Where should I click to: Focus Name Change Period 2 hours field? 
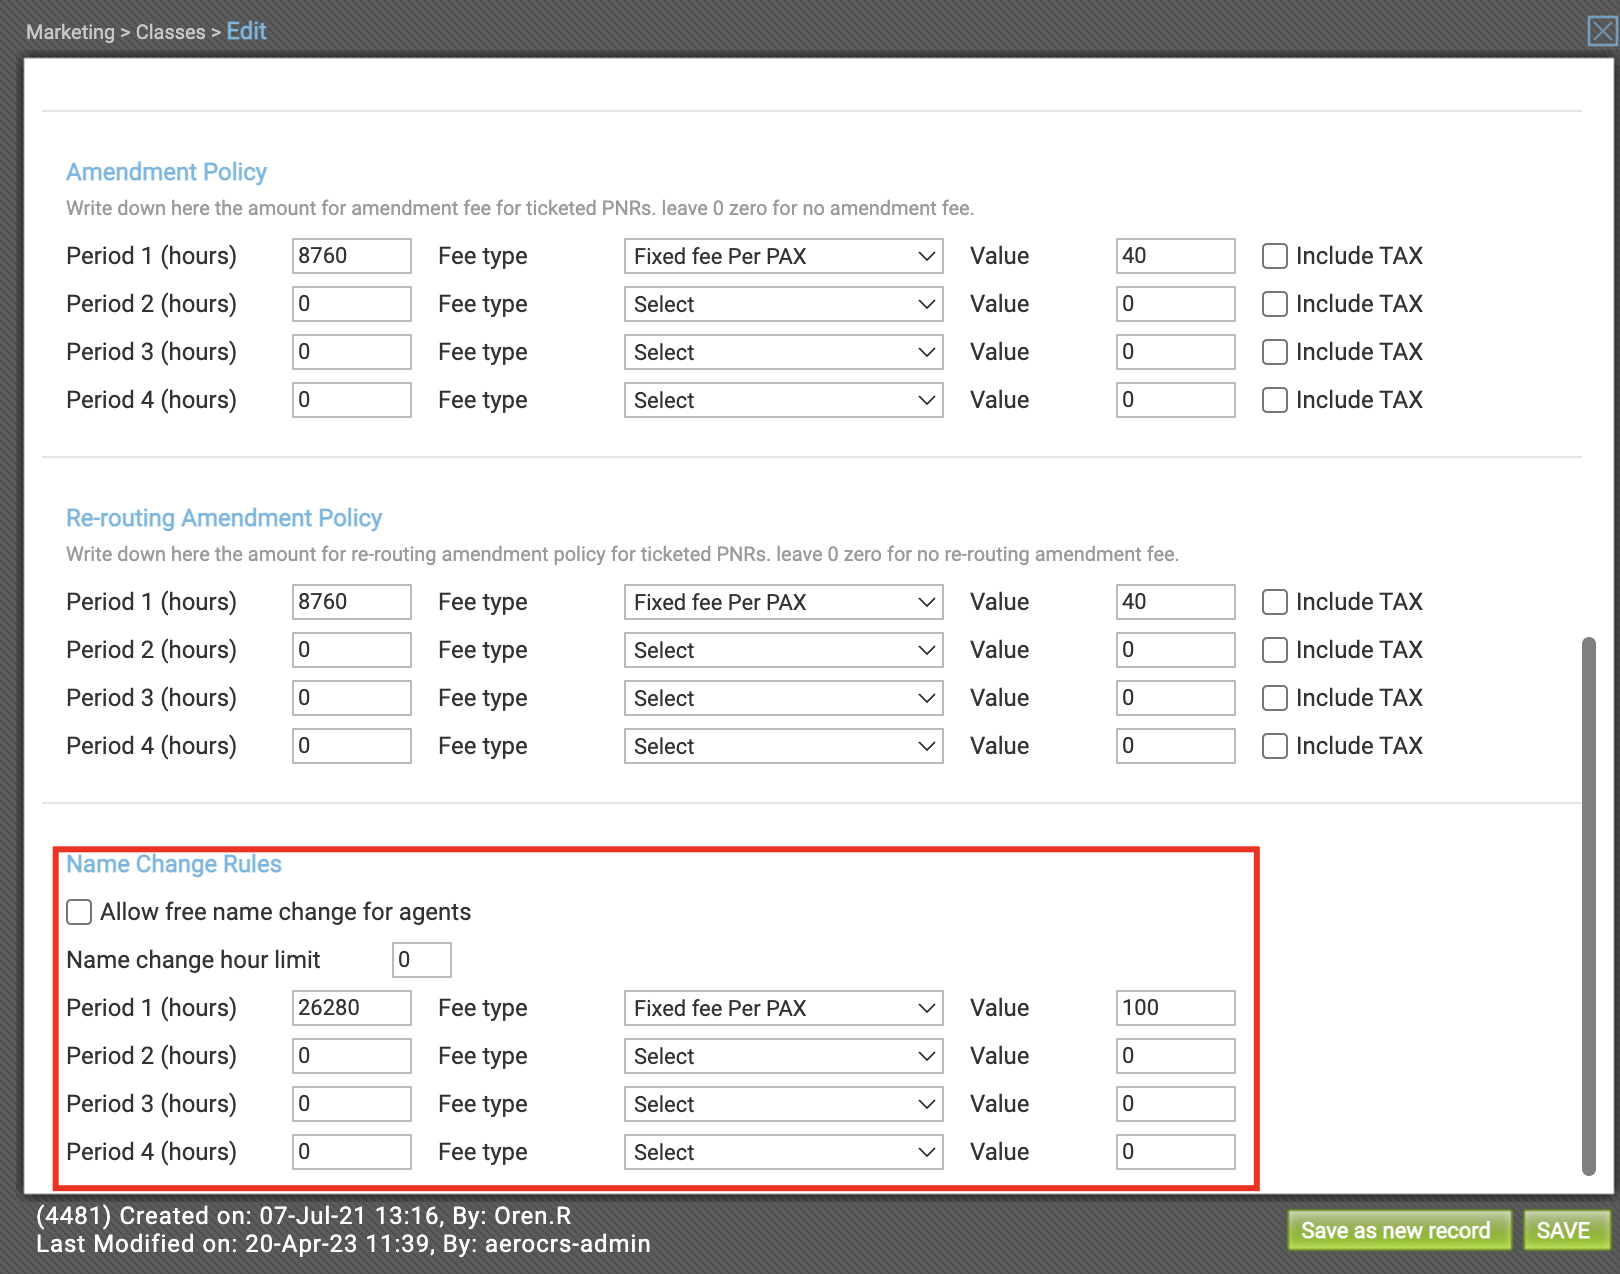click(352, 1056)
